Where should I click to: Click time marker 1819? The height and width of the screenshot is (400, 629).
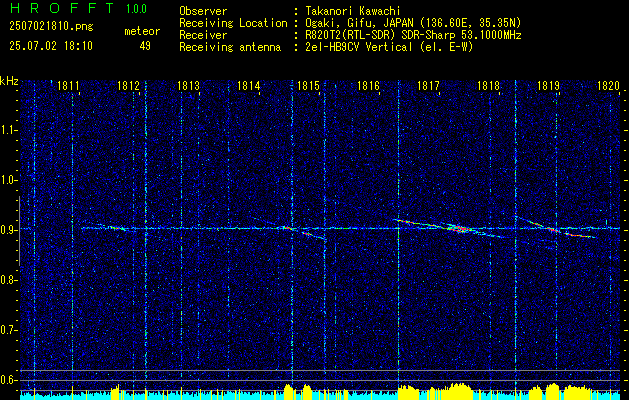(x=548, y=86)
